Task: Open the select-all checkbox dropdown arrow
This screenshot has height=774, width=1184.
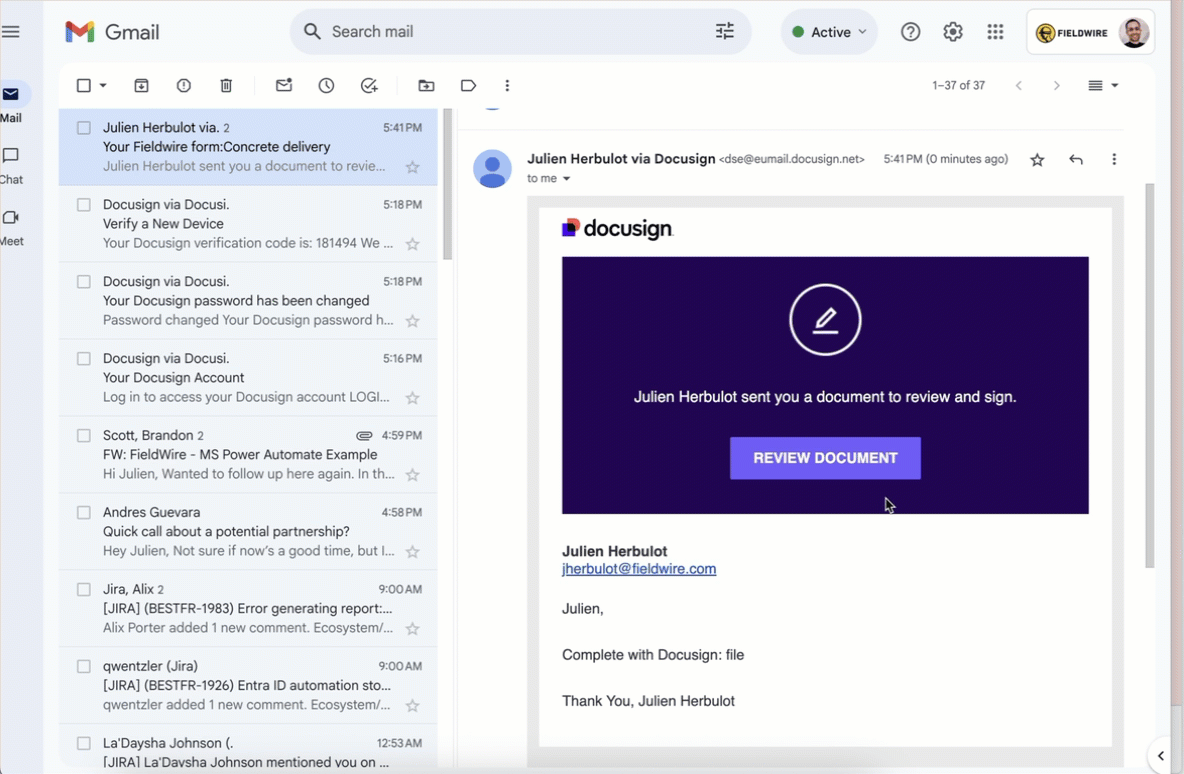Action: coord(103,86)
